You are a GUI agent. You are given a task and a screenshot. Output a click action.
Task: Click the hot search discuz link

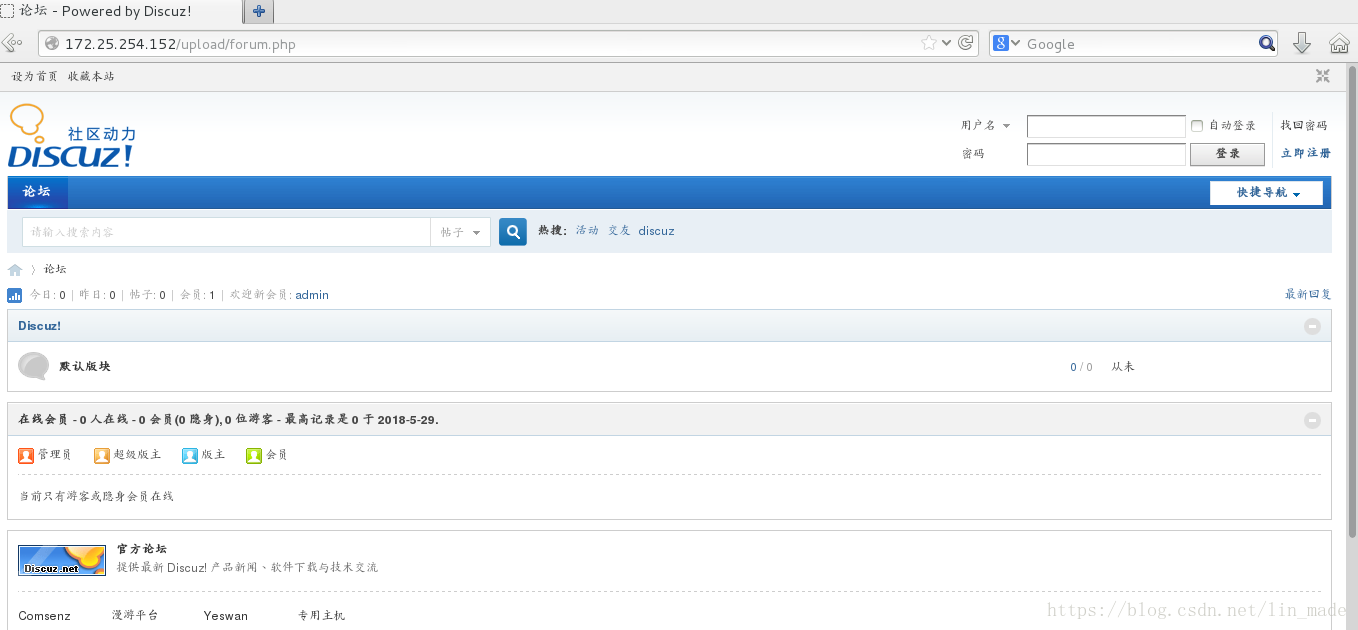656,231
